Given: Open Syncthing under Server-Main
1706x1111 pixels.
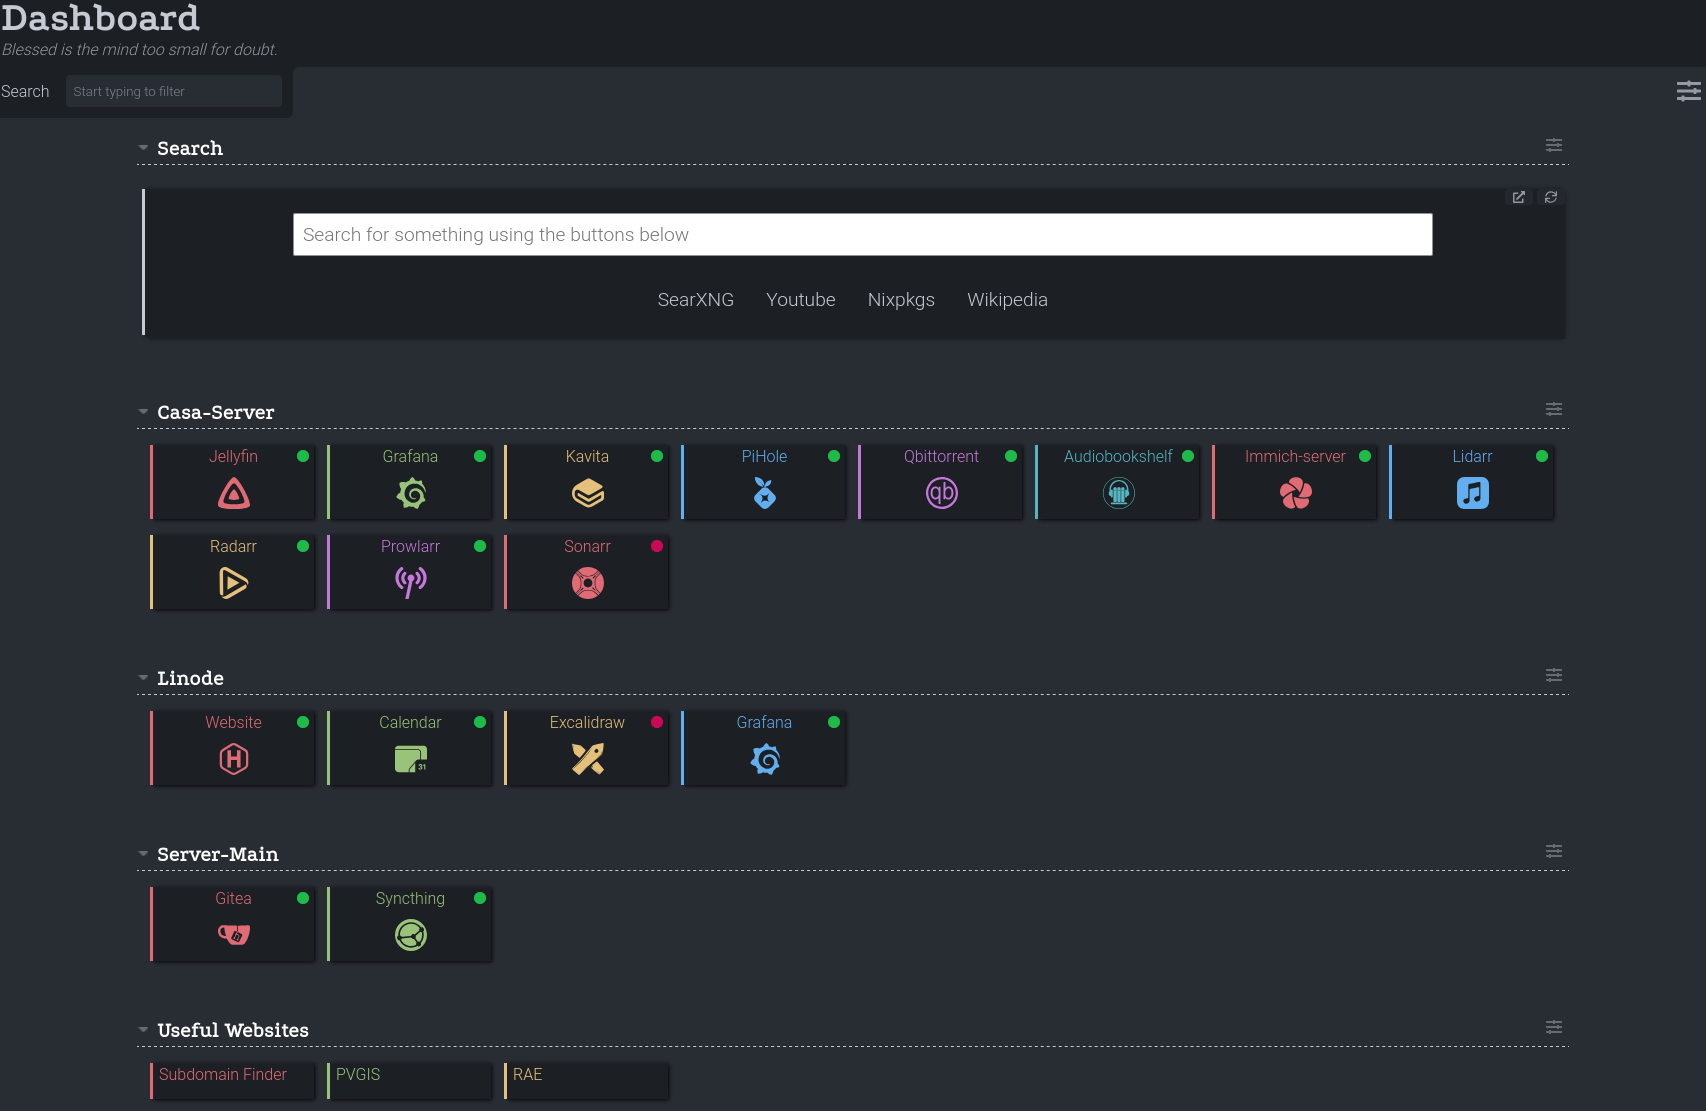Looking at the screenshot, I should point(410,934).
